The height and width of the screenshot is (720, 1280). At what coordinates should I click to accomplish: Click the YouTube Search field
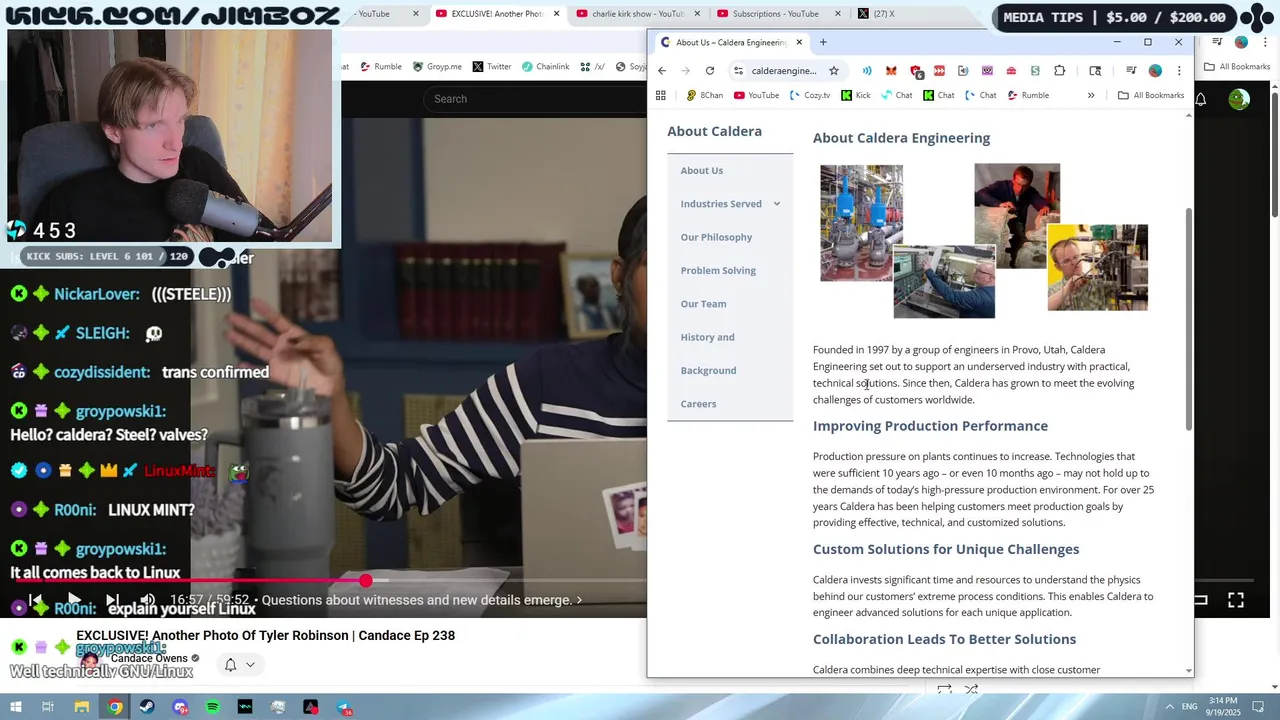(x=535, y=99)
